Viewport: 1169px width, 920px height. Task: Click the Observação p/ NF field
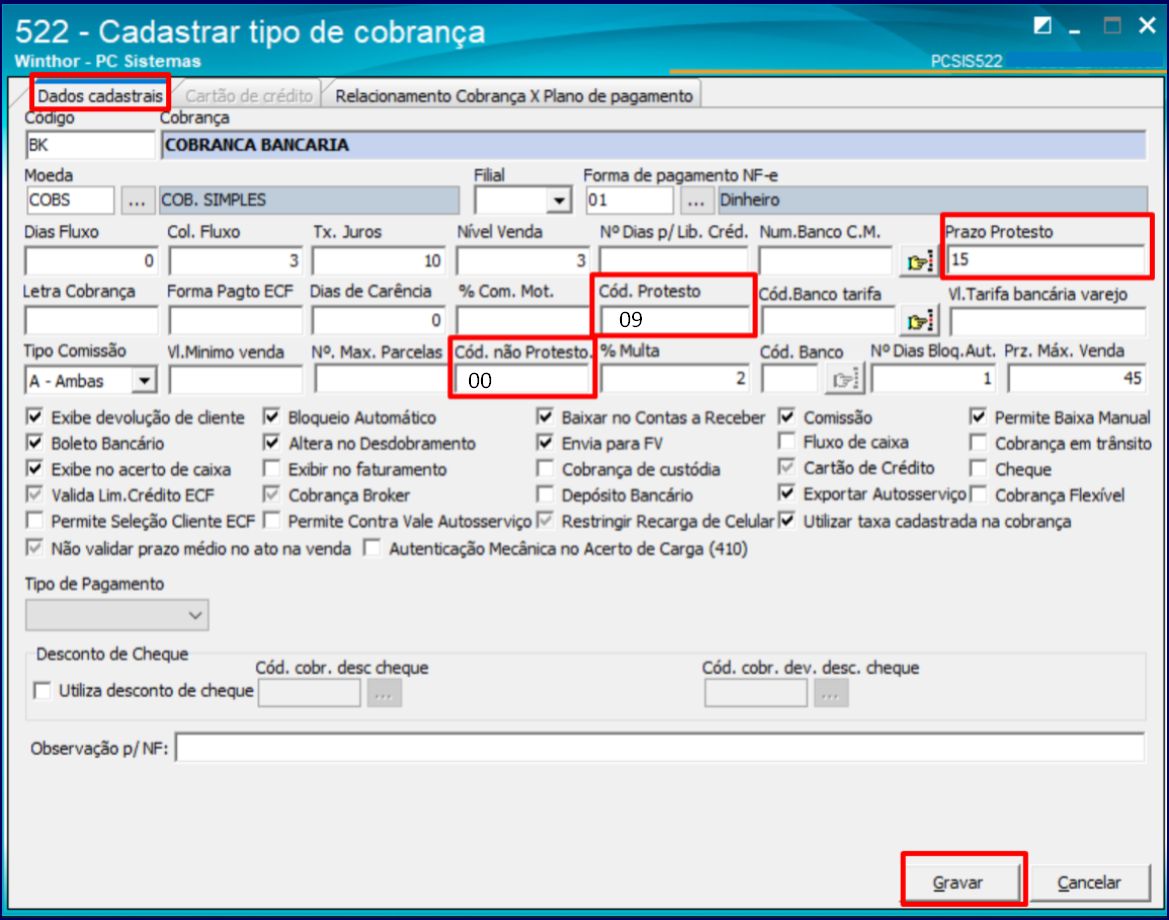click(660, 748)
